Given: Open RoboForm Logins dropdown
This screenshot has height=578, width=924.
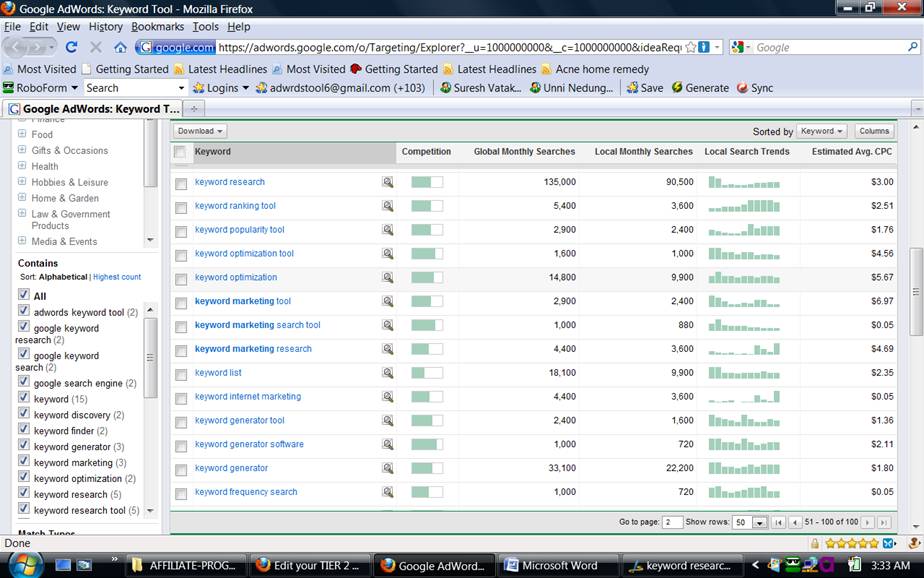Looking at the screenshot, I should (x=220, y=88).
